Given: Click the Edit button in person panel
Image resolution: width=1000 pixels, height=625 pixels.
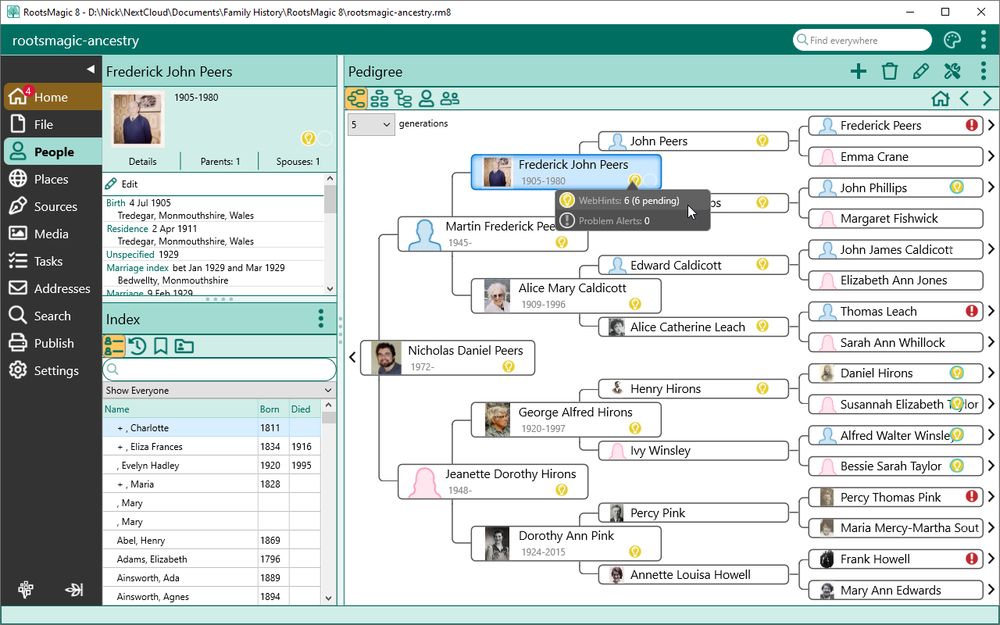Looking at the screenshot, I should (x=122, y=184).
